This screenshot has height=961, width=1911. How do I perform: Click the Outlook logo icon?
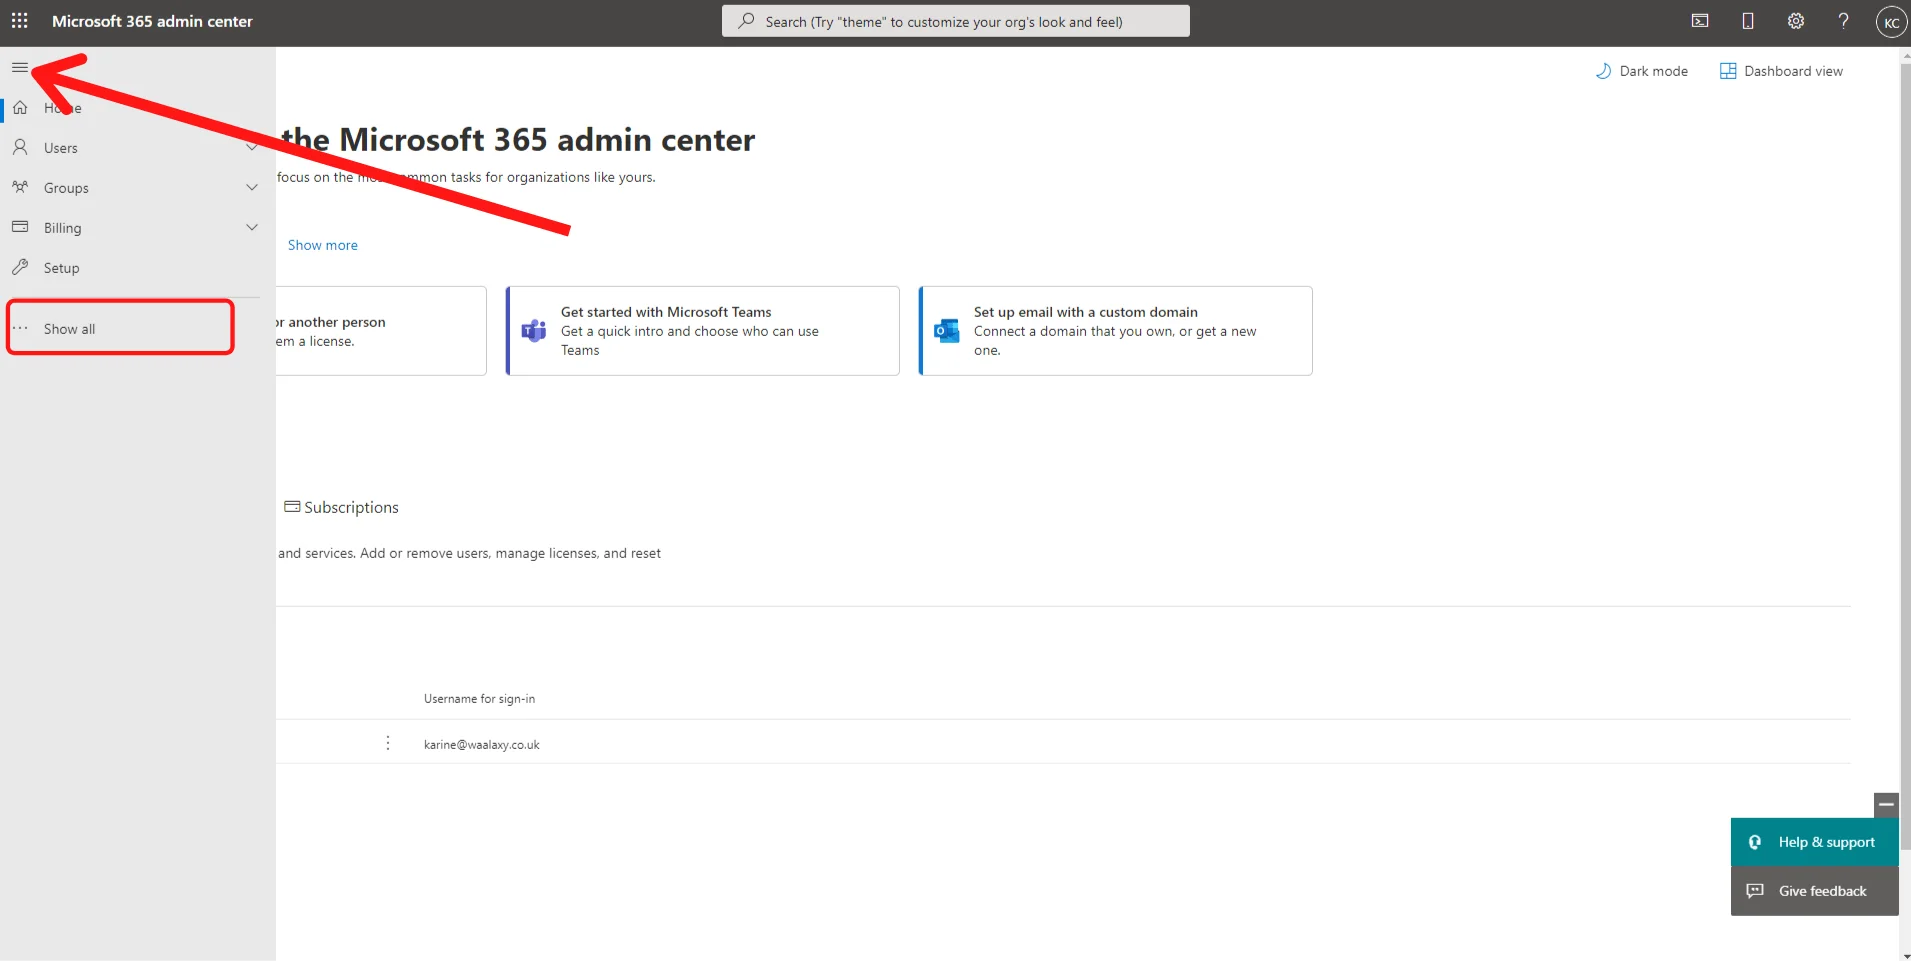click(x=946, y=331)
